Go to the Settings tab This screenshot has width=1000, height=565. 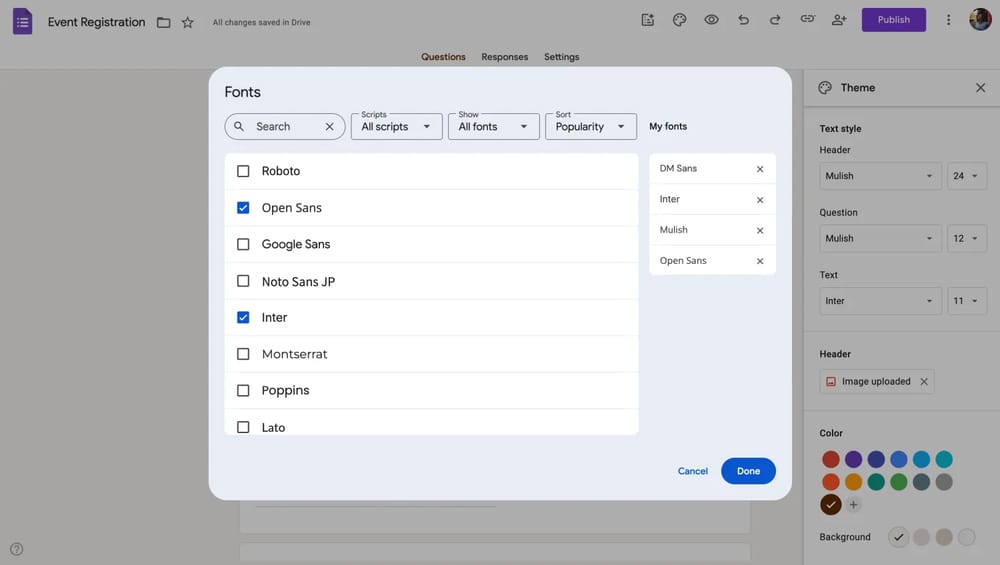(x=561, y=57)
